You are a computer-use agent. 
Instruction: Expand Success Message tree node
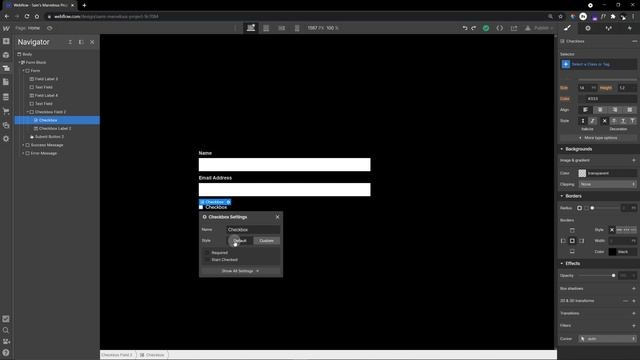pyautogui.click(x=23, y=145)
